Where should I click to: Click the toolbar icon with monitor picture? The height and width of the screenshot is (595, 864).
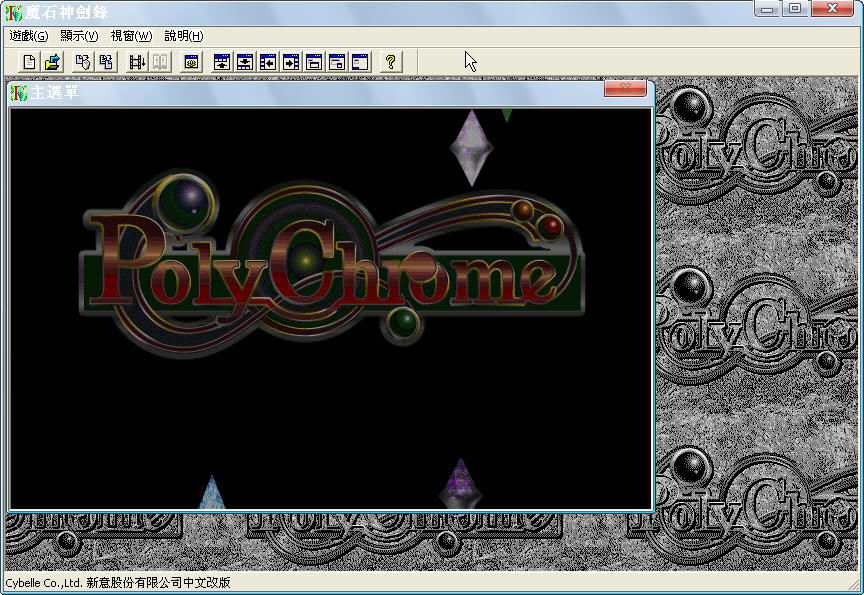(192, 62)
